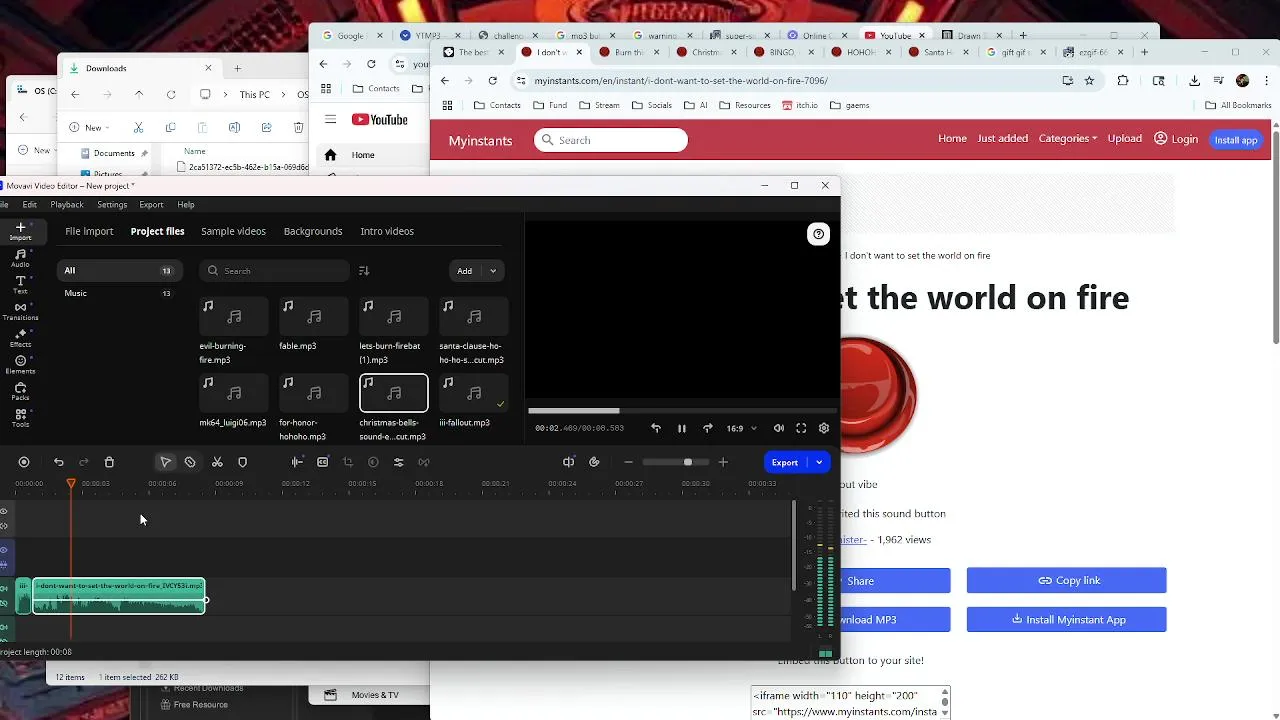The image size is (1280, 720).
Task: Toggle preview volume mute speaker
Action: 779,428
